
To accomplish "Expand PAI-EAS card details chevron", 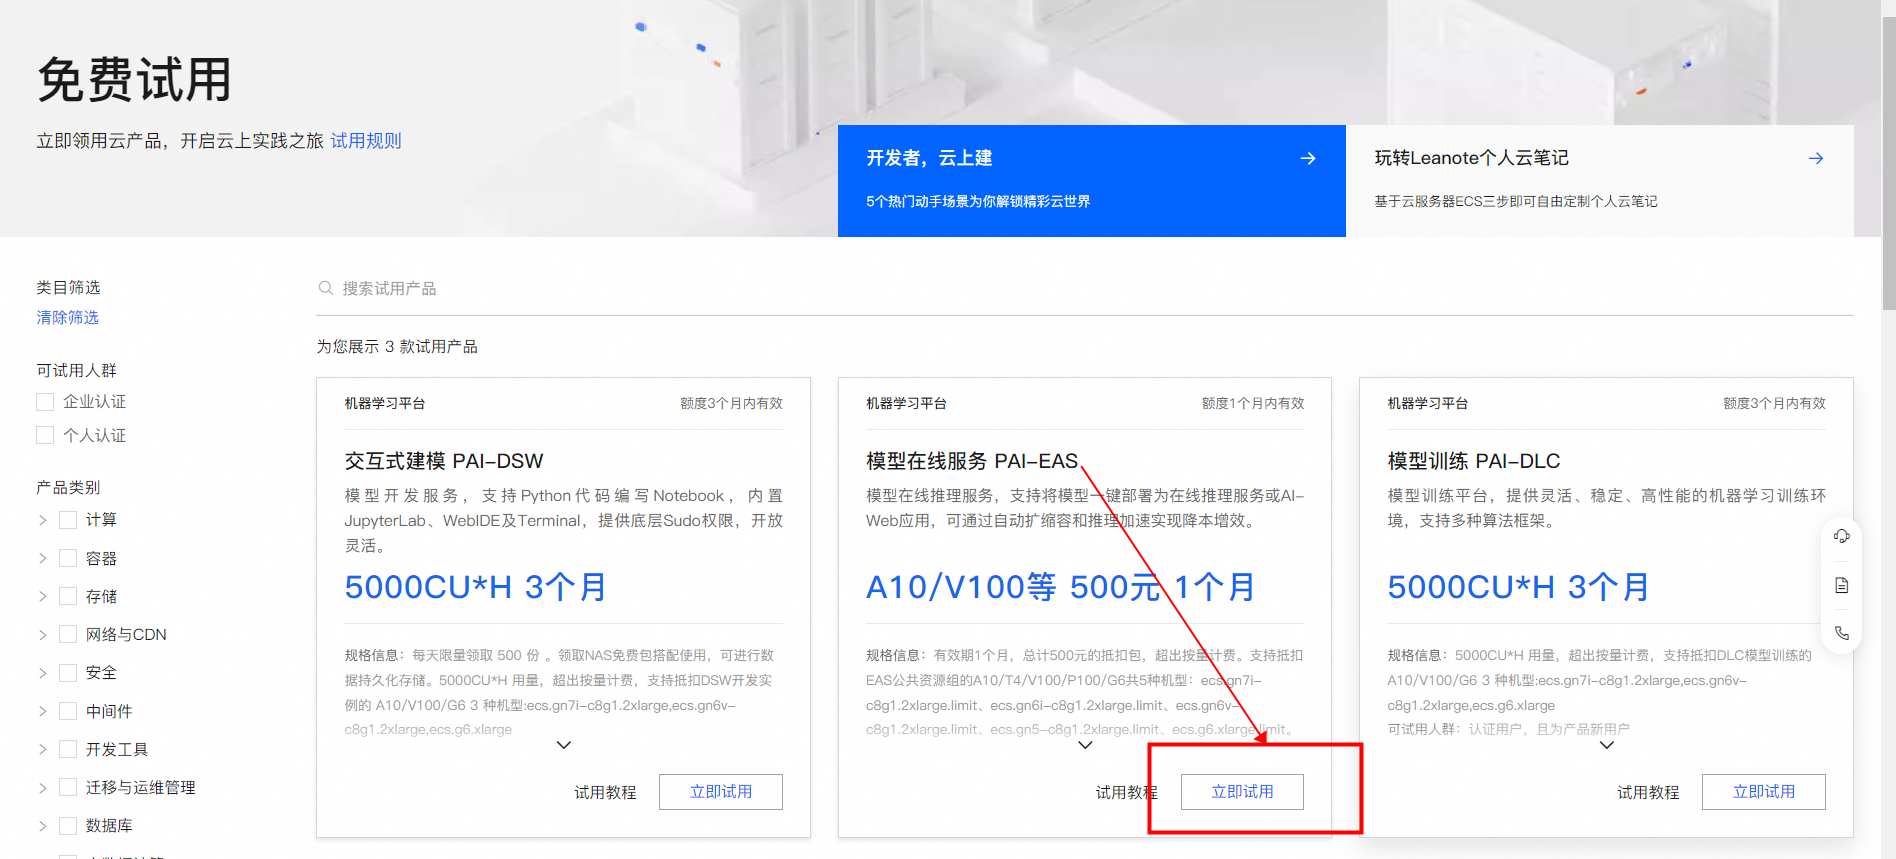I will click(1085, 745).
